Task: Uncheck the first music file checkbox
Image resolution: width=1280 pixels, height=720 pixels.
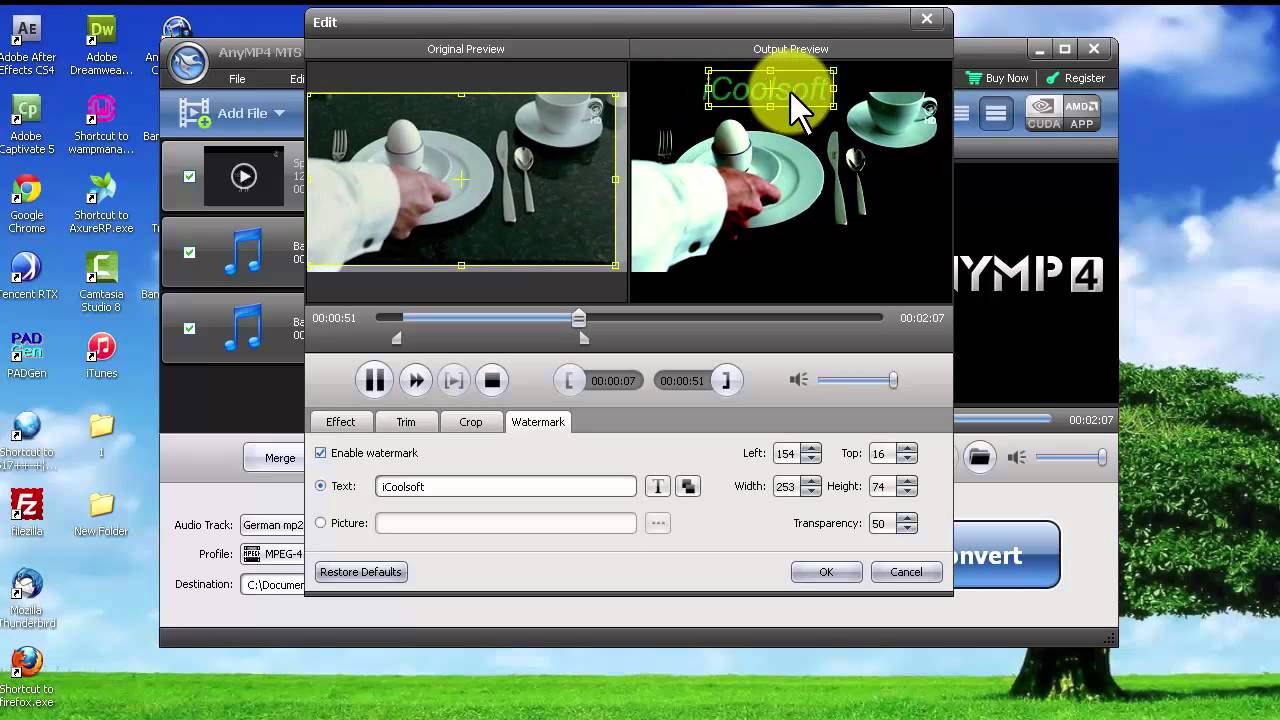Action: point(189,253)
